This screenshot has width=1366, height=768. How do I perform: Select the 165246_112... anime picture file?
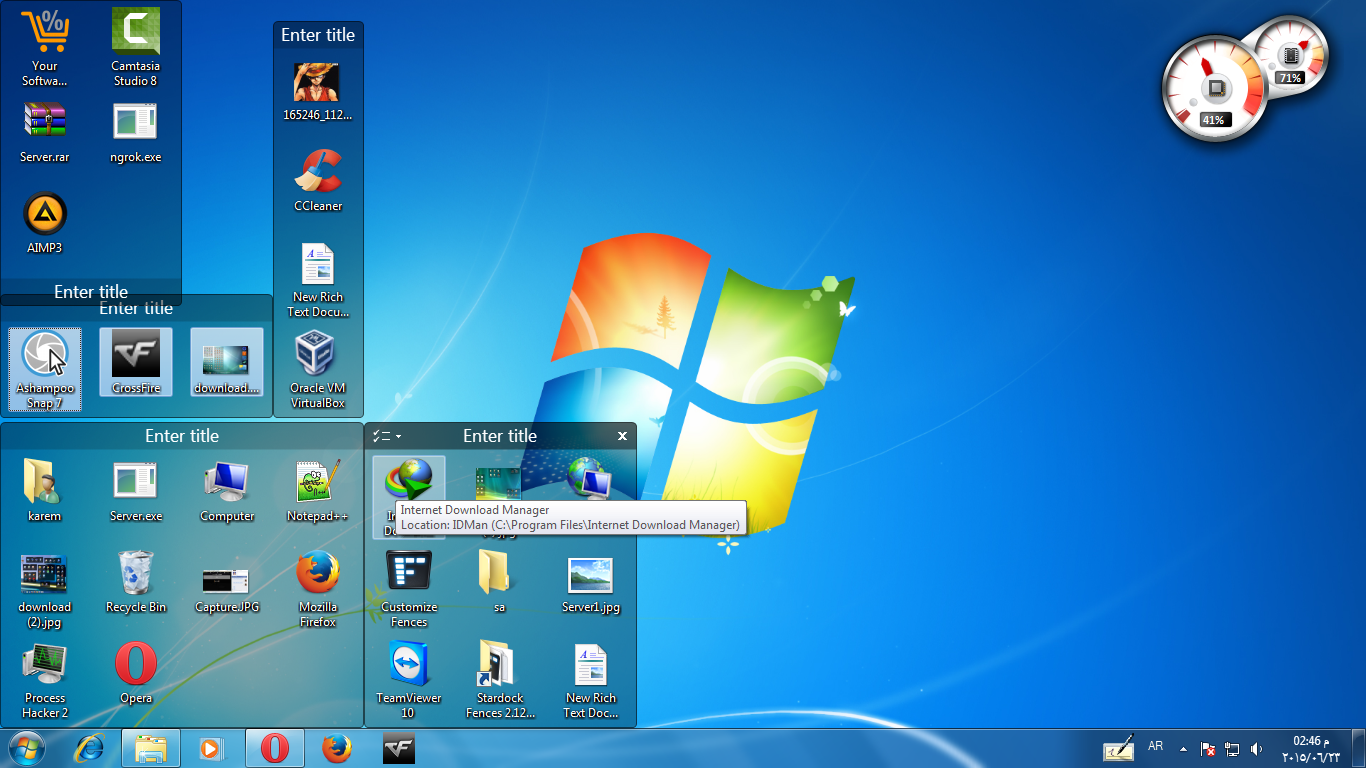318,91
